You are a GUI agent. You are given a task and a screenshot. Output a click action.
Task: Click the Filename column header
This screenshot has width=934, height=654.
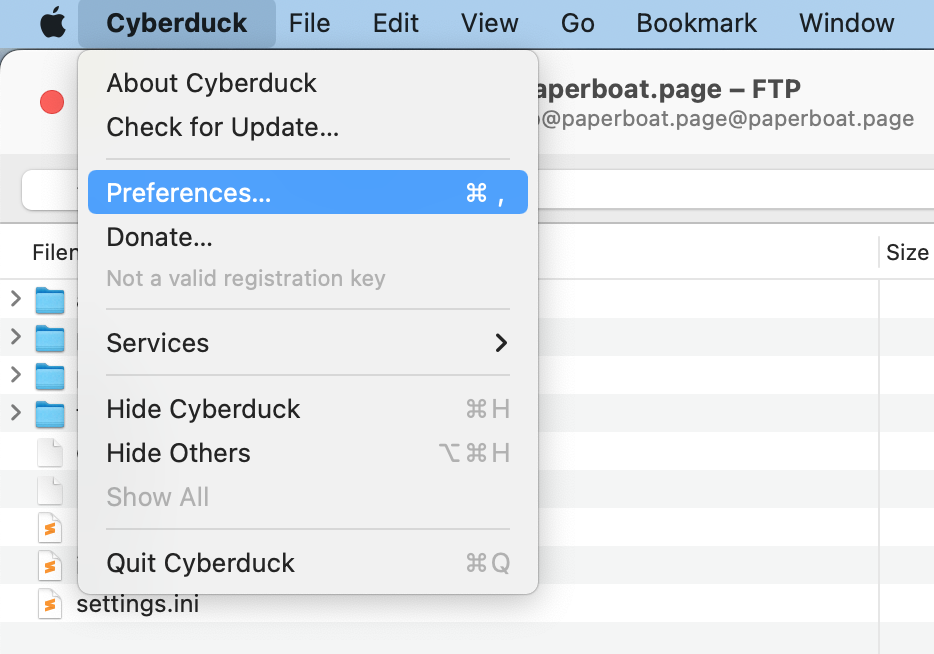[x=55, y=253]
